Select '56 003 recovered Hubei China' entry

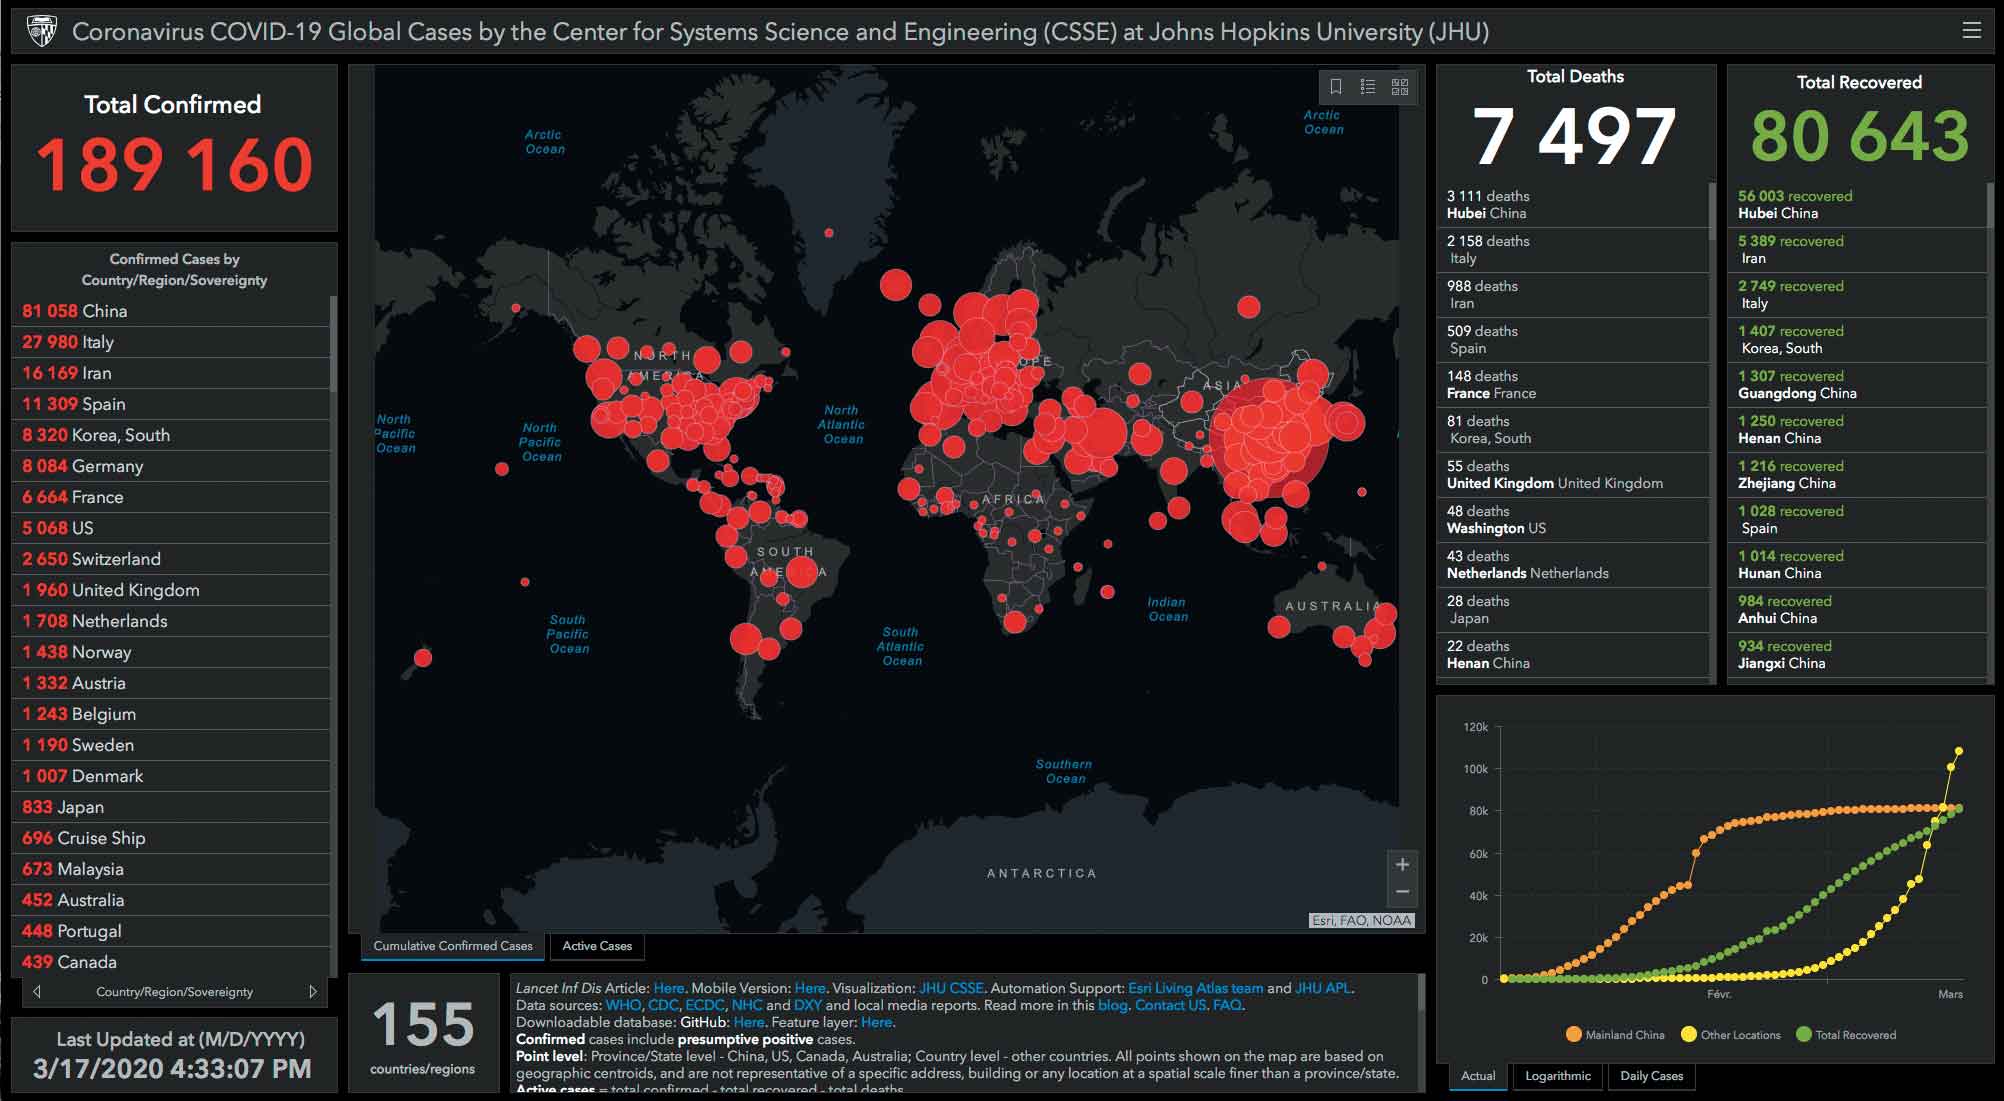[1858, 205]
